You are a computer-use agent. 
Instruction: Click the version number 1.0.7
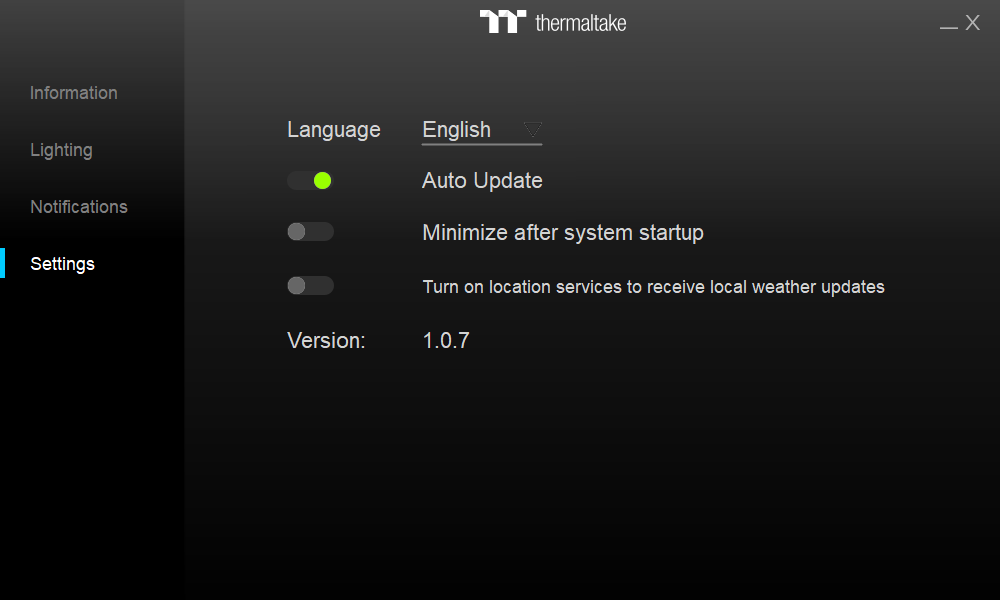pos(446,340)
